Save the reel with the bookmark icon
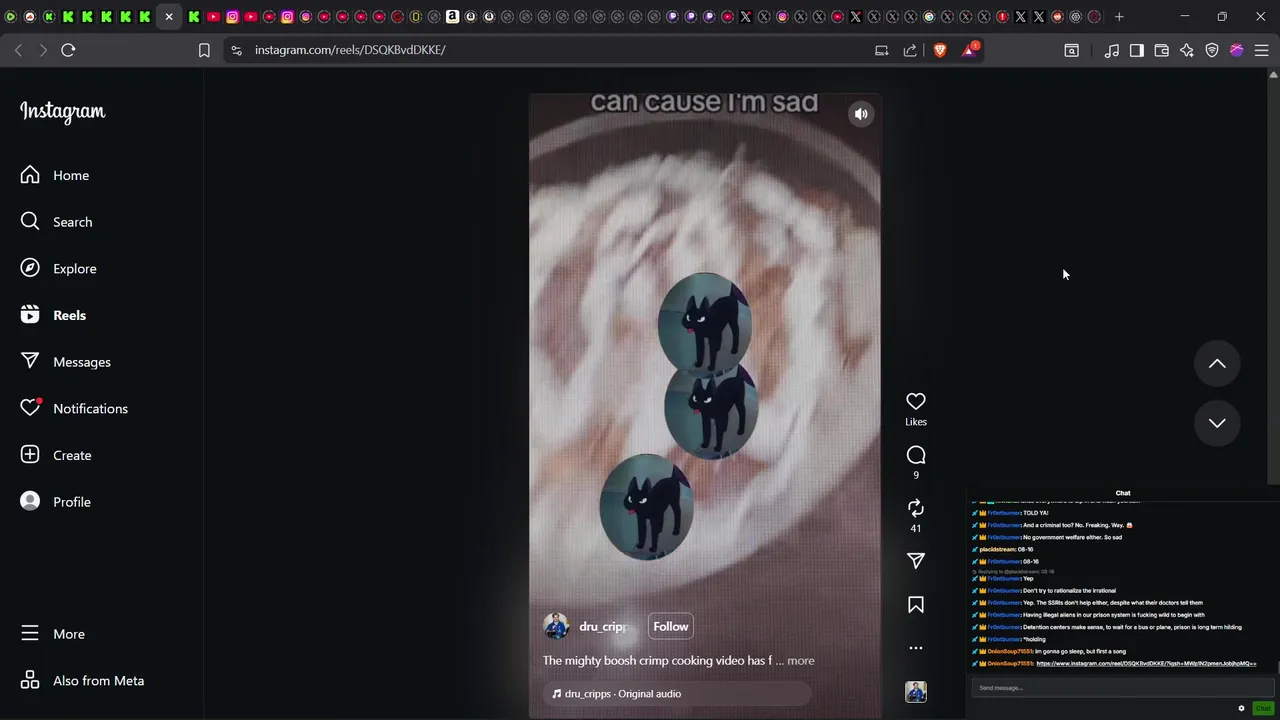The height and width of the screenshot is (720, 1280). pos(916,605)
